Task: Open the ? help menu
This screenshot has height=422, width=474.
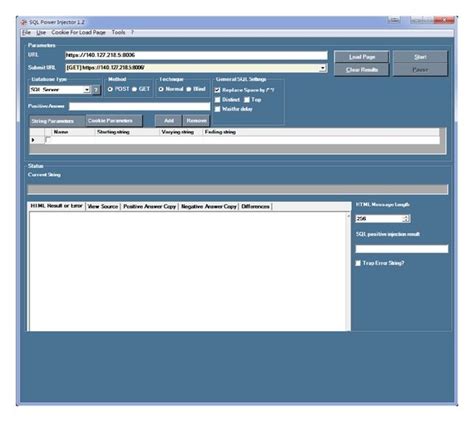Action: 132,32
